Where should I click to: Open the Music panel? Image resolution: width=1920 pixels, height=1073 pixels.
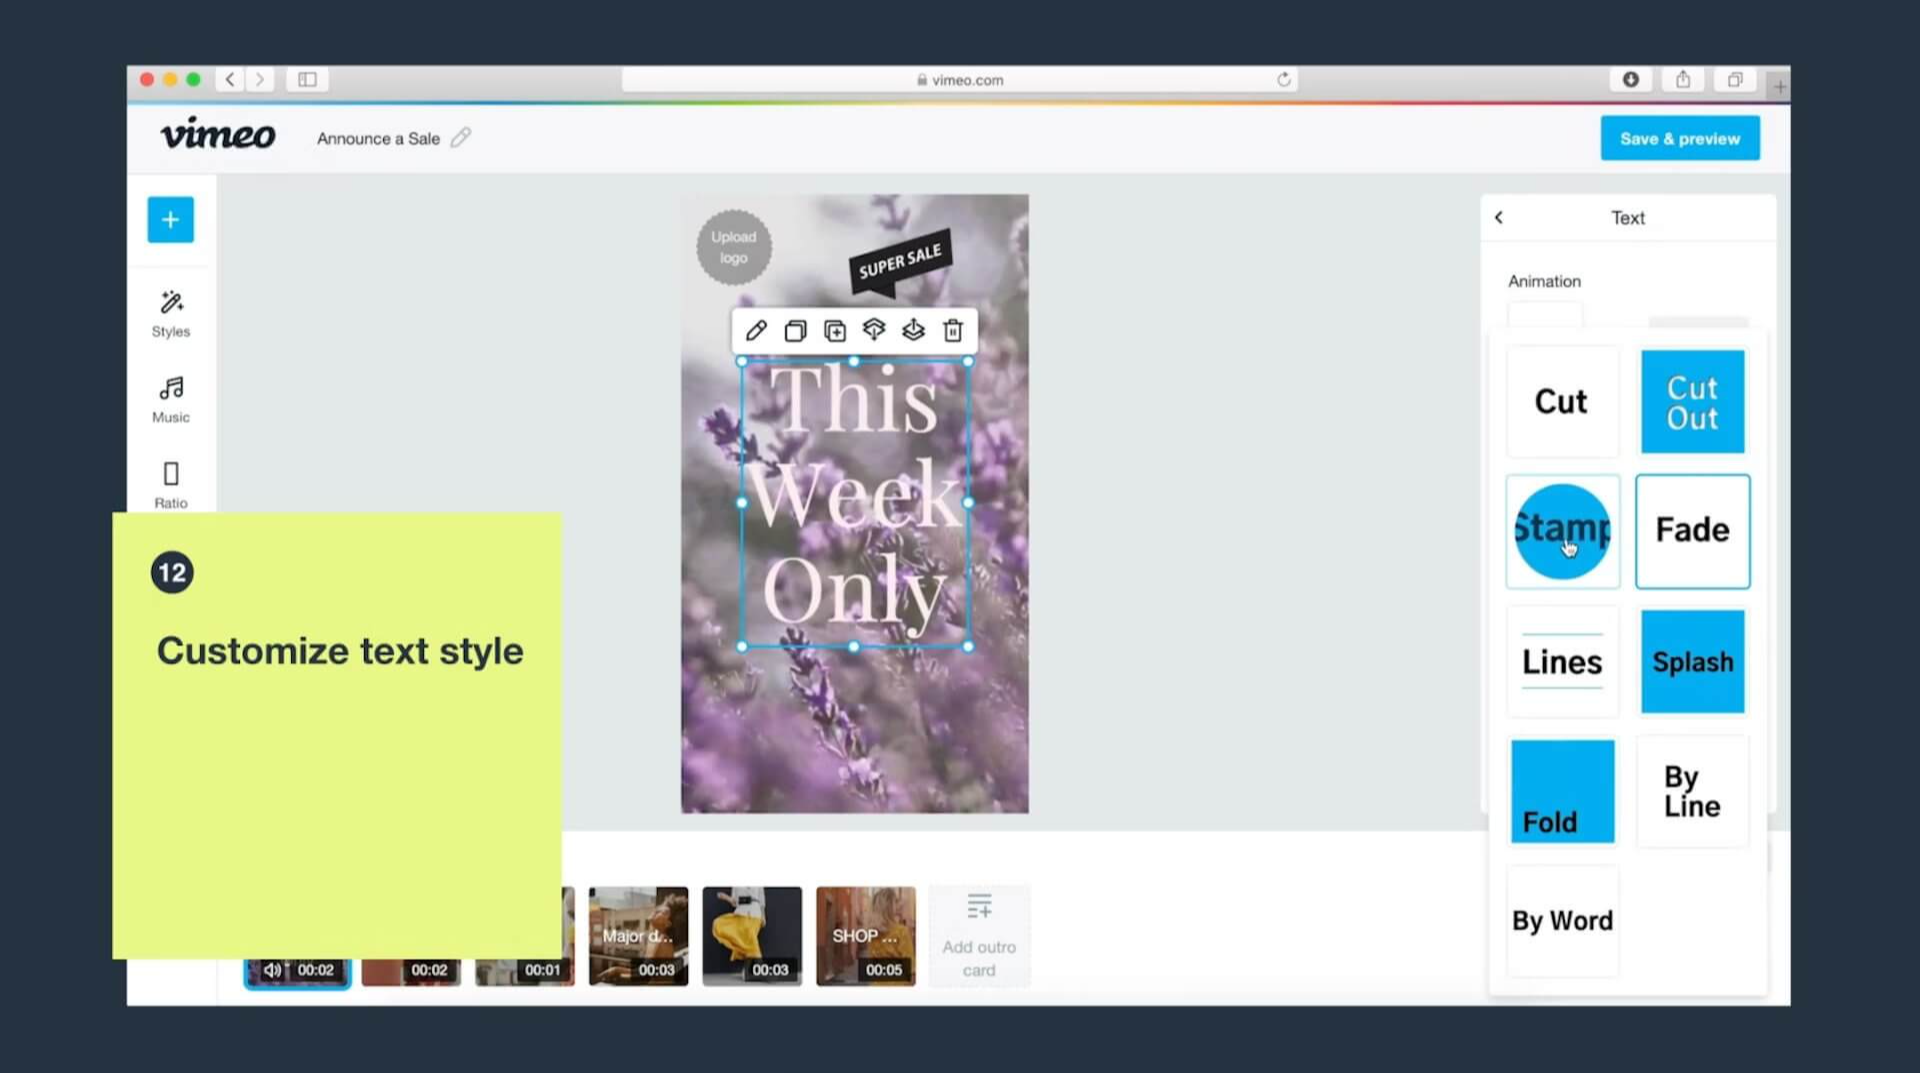(x=170, y=399)
